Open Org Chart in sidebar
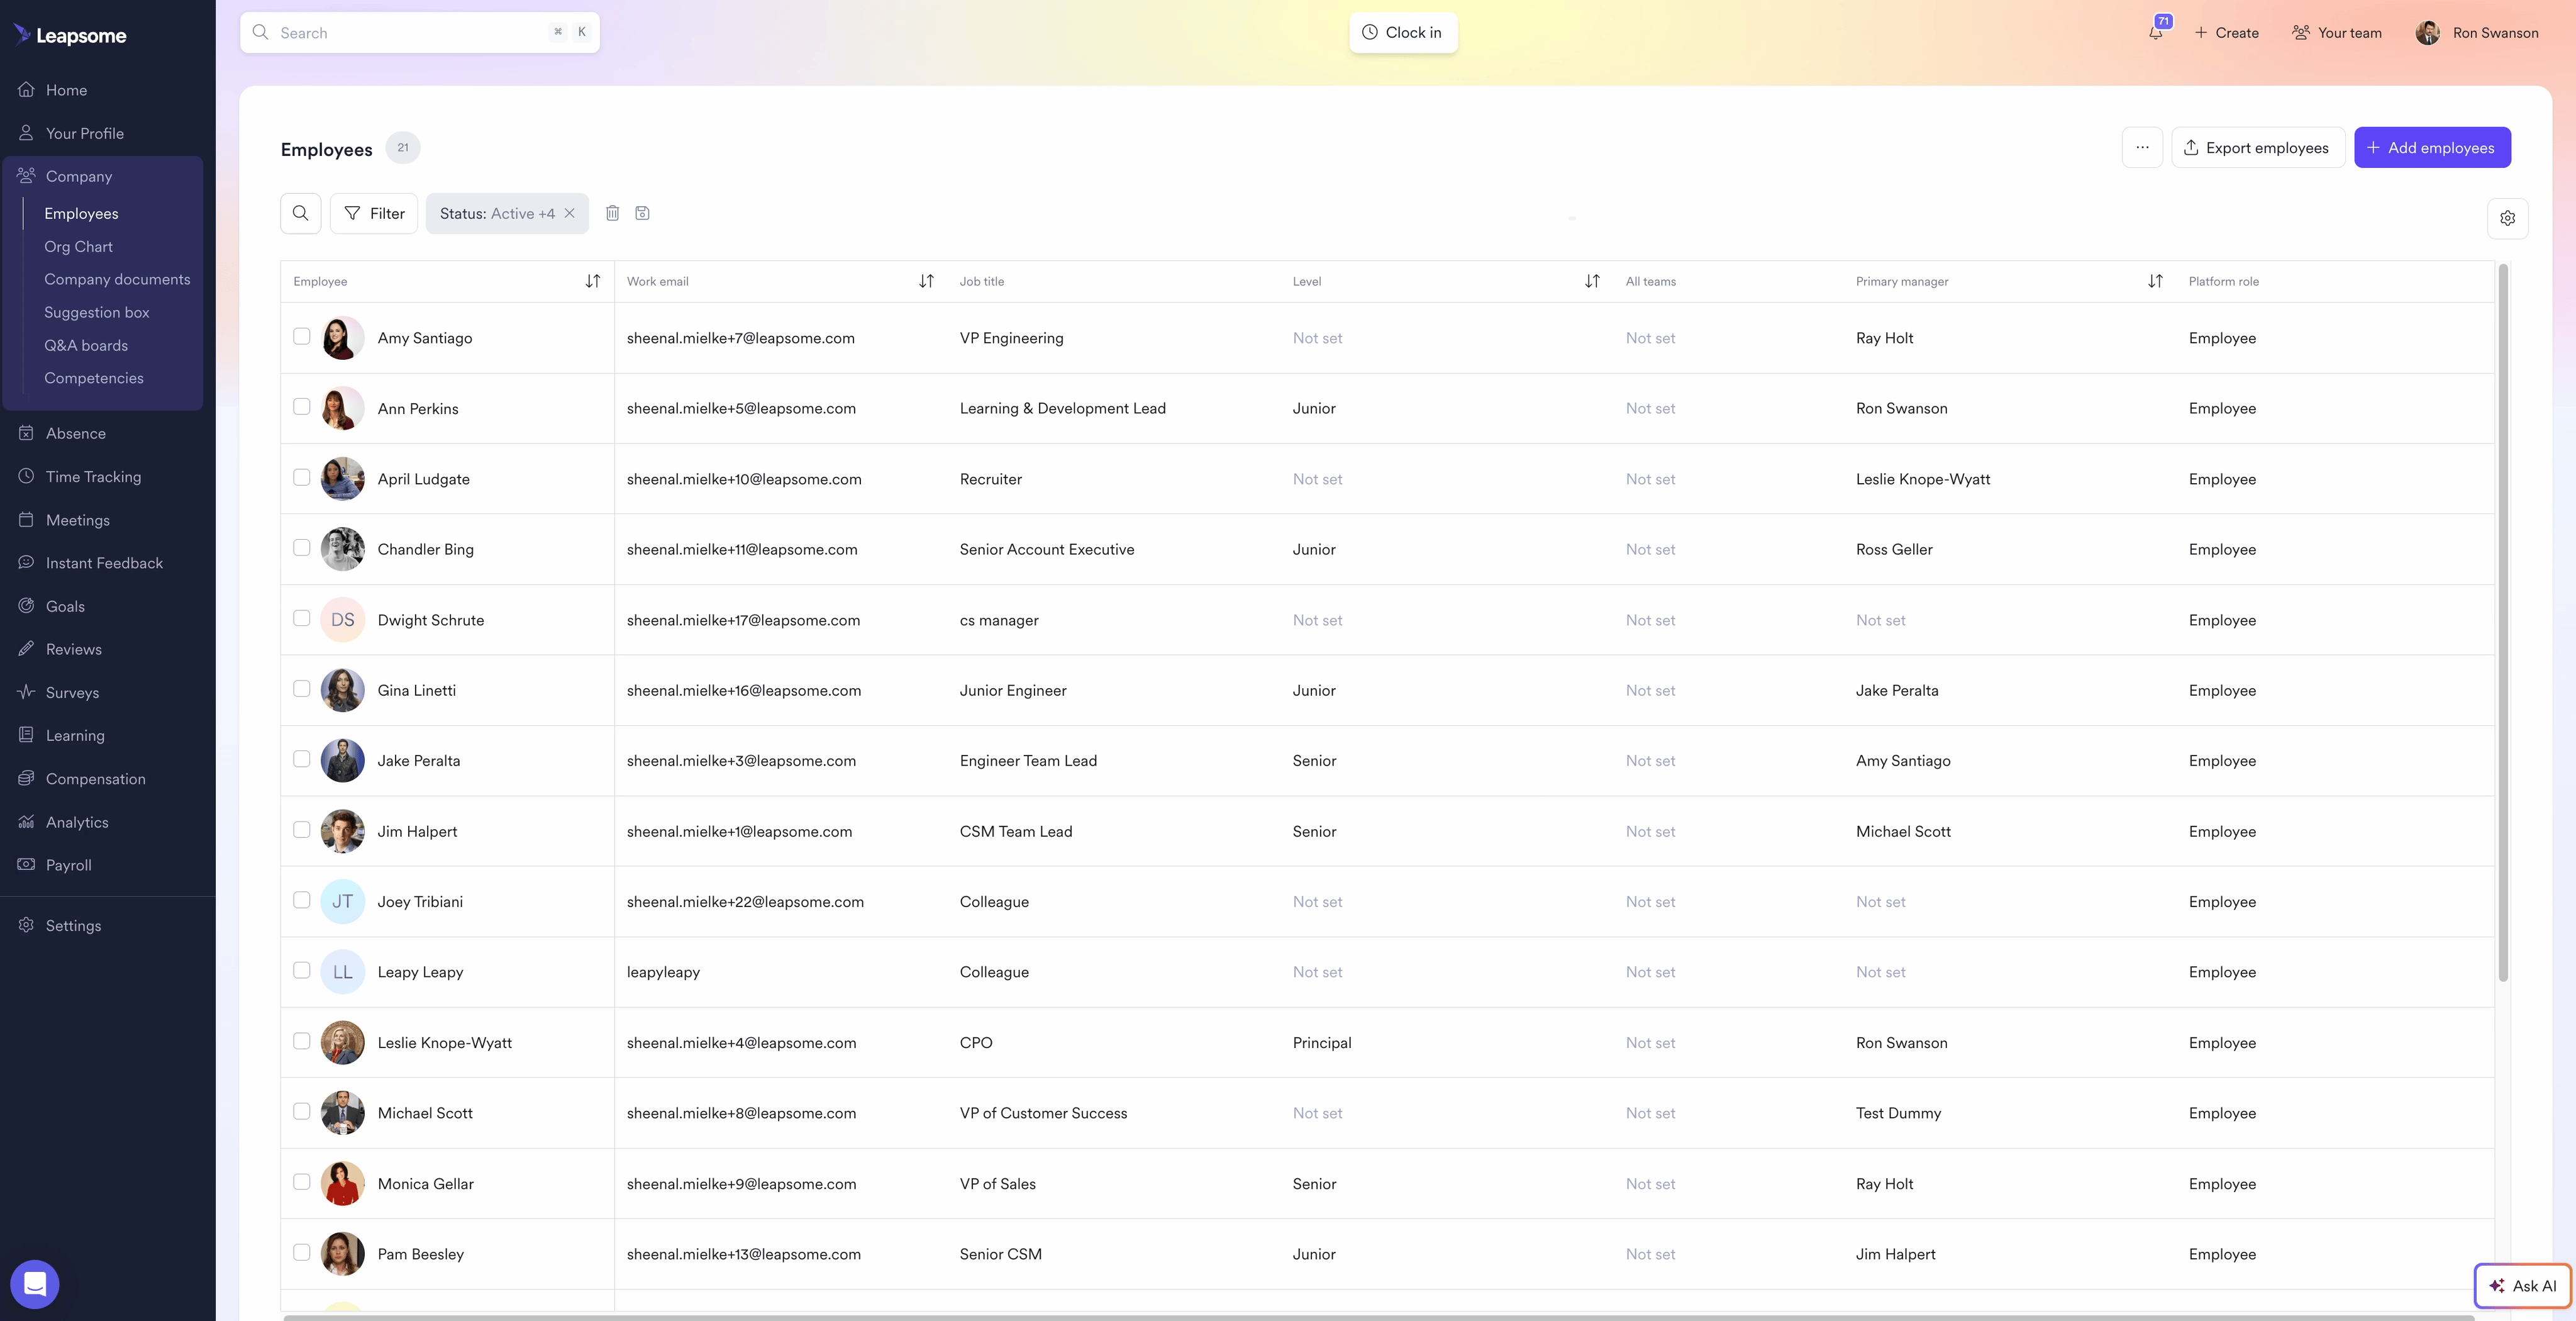The image size is (2576, 1321). (78, 246)
